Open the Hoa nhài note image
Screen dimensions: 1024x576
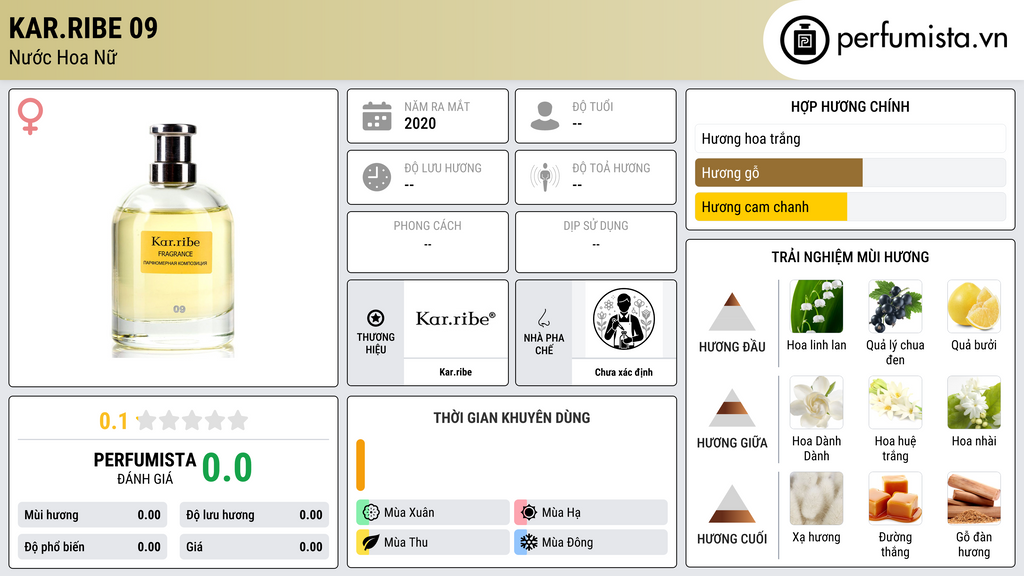click(x=974, y=402)
